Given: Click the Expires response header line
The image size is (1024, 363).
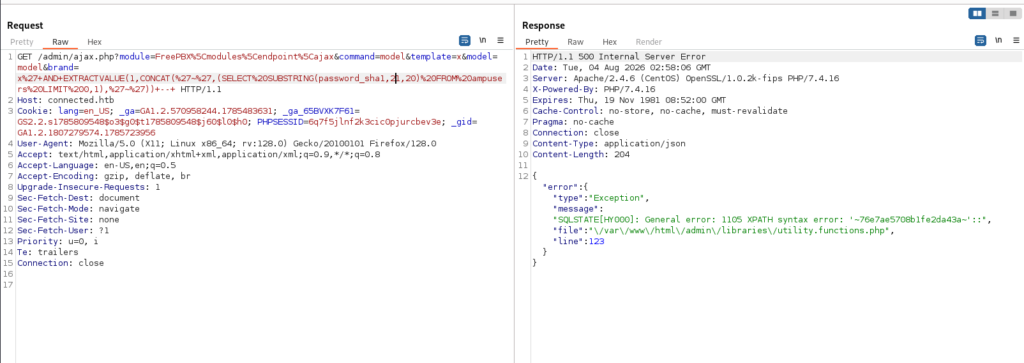Looking at the screenshot, I should click(x=629, y=100).
